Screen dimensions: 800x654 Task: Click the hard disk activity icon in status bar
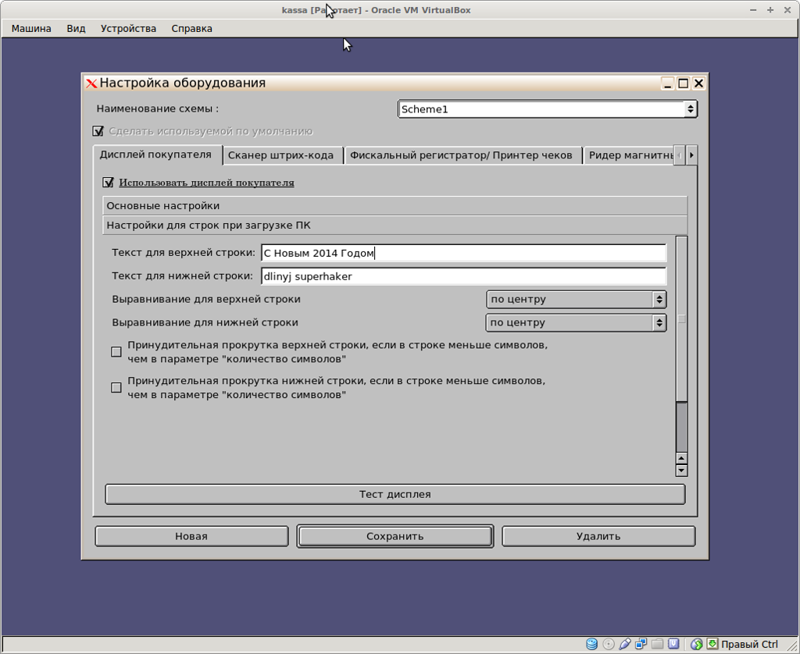click(592, 644)
